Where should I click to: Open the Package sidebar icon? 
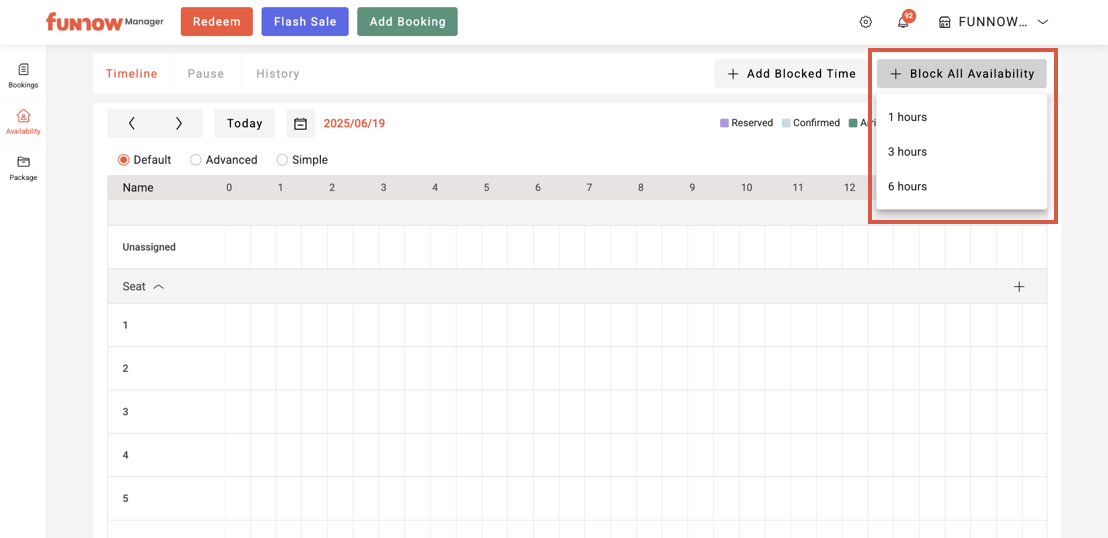click(23, 167)
